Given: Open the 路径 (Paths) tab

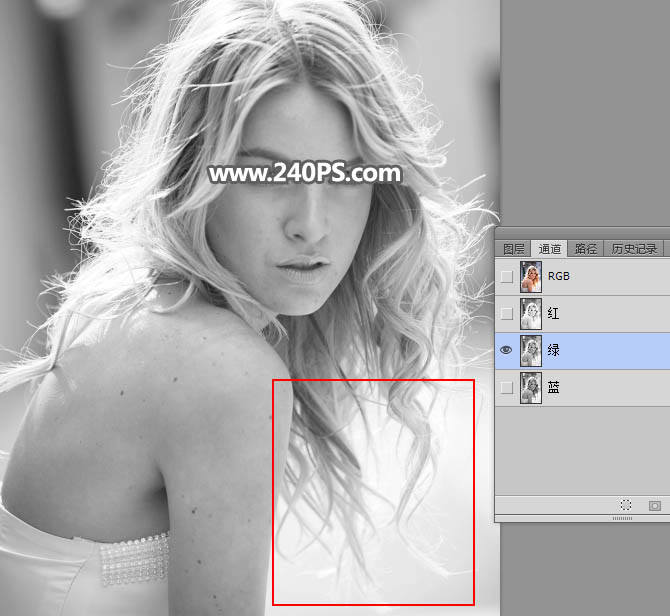Looking at the screenshot, I should coord(587,249).
